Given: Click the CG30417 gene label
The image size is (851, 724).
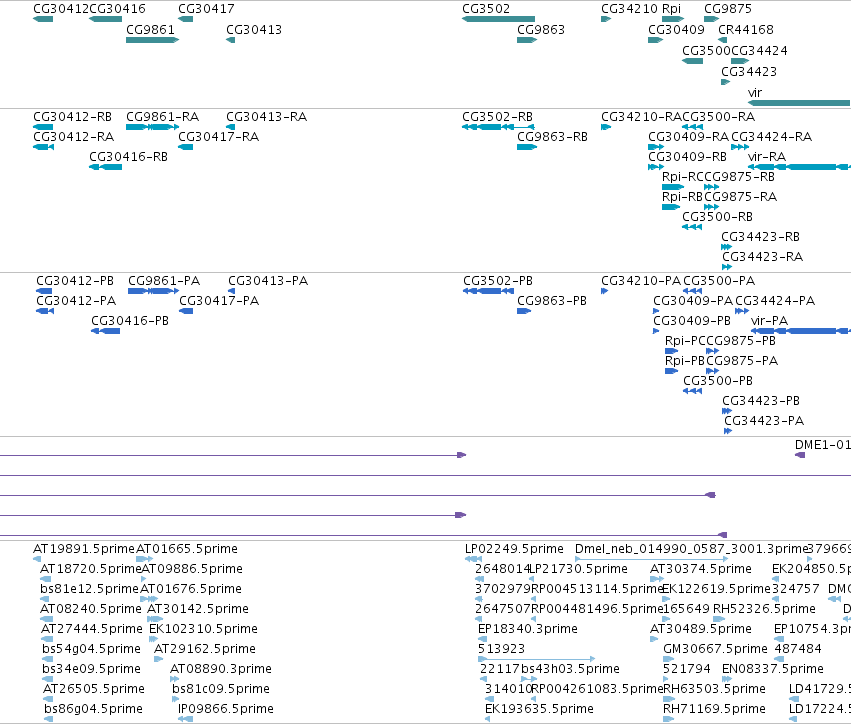Looking at the screenshot, I should tap(206, 9).
